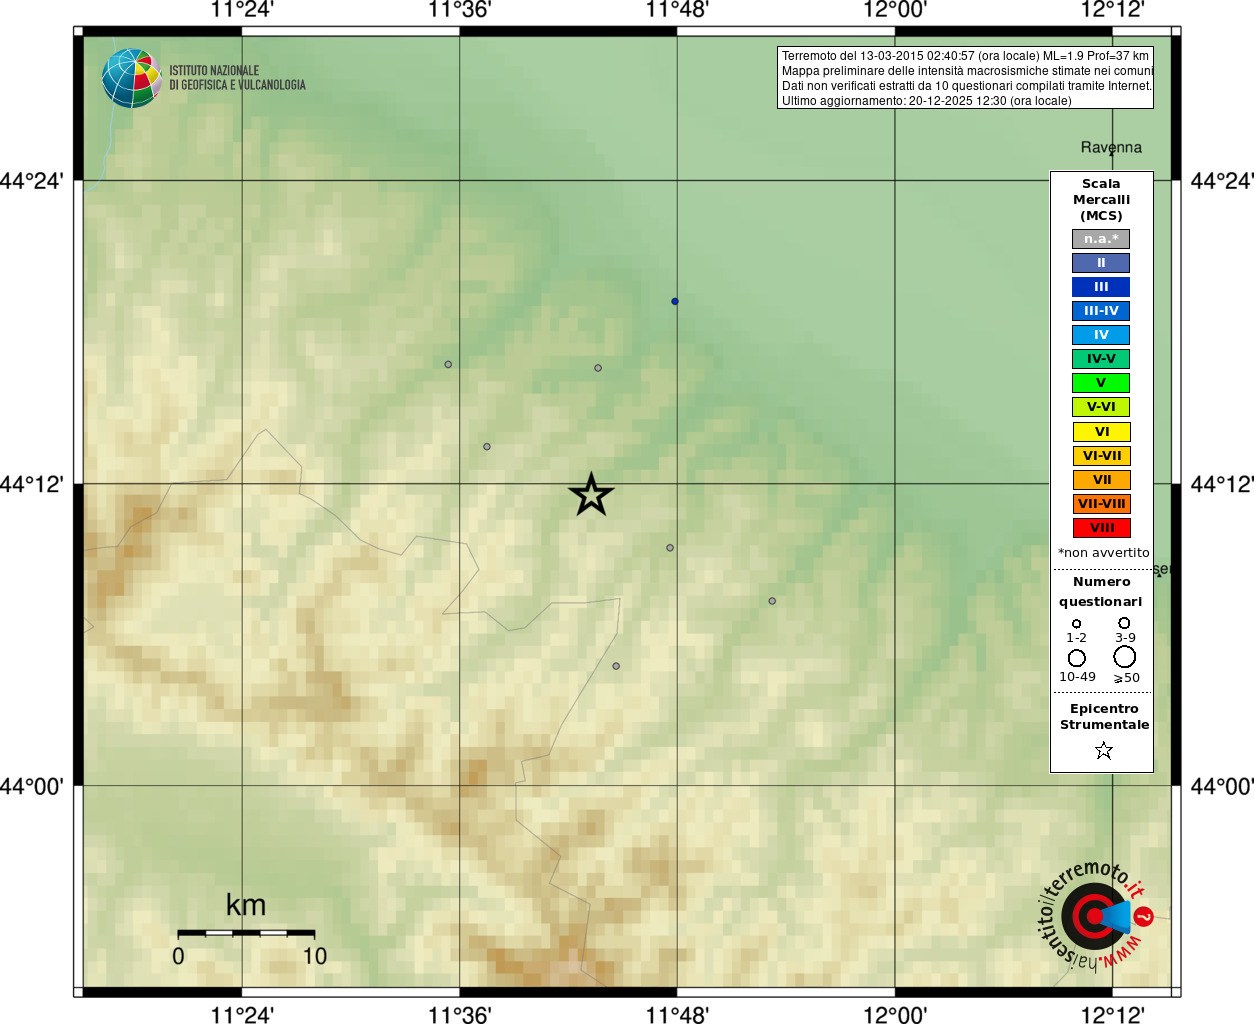Click the ≥50 questionnaires circle symbol
Screen dimensions: 1254x1024
pos(1125,657)
